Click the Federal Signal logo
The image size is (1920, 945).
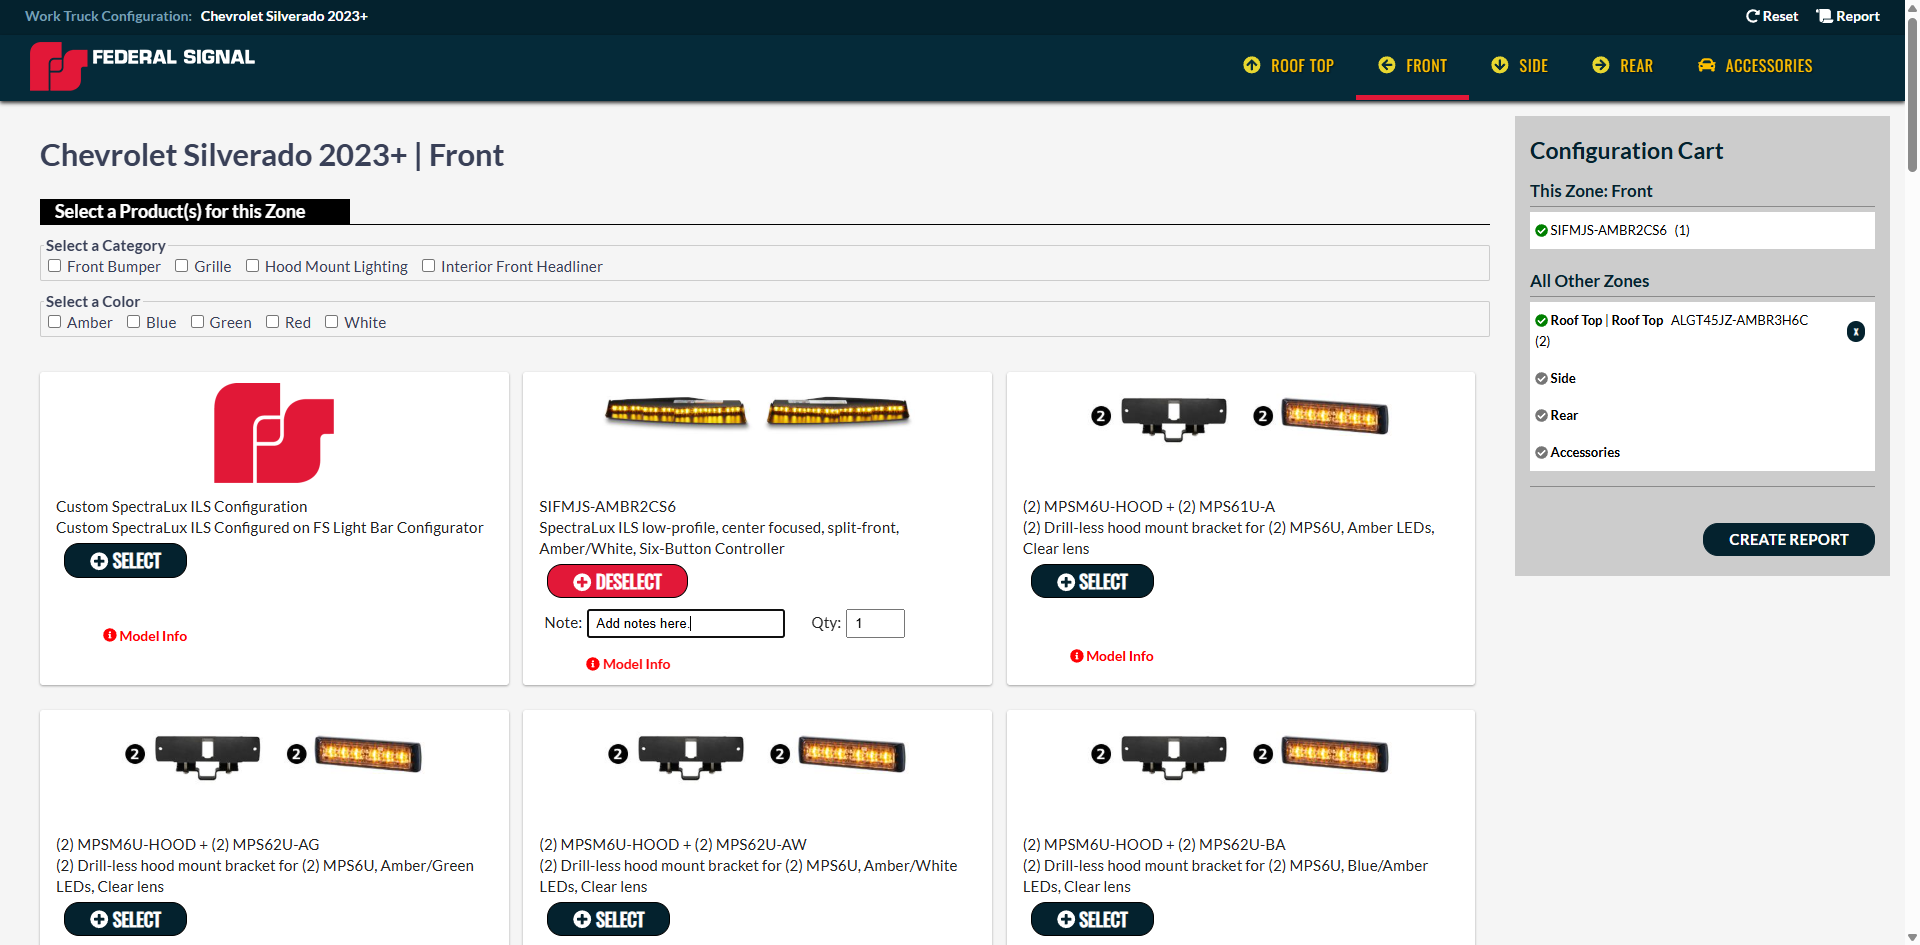142,66
